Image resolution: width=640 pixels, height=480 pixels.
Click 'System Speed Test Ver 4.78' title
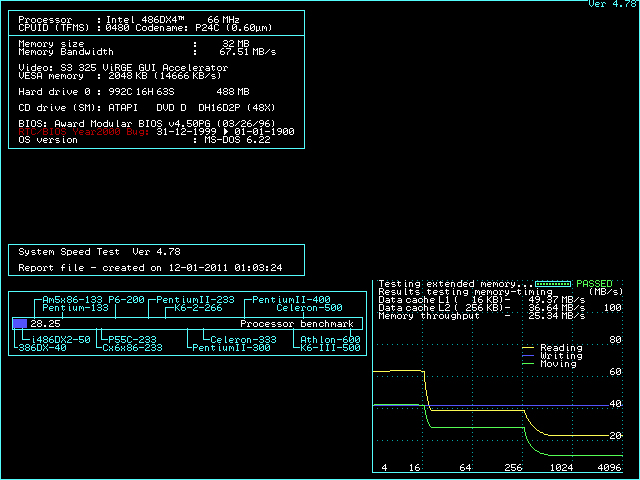pos(99,252)
